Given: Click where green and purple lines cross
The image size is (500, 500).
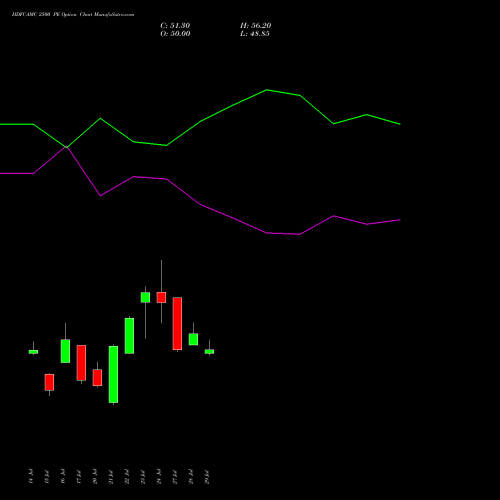Looking at the screenshot, I should coord(67,147).
